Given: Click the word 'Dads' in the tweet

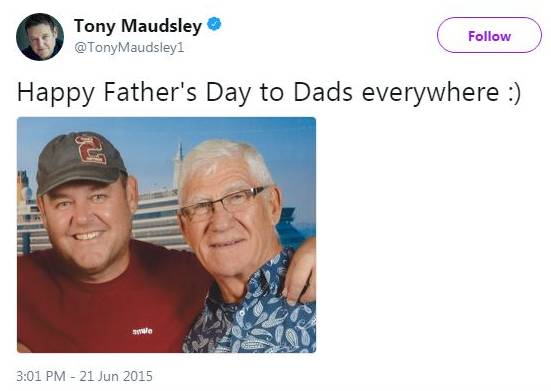Looking at the screenshot, I should (x=323, y=92).
